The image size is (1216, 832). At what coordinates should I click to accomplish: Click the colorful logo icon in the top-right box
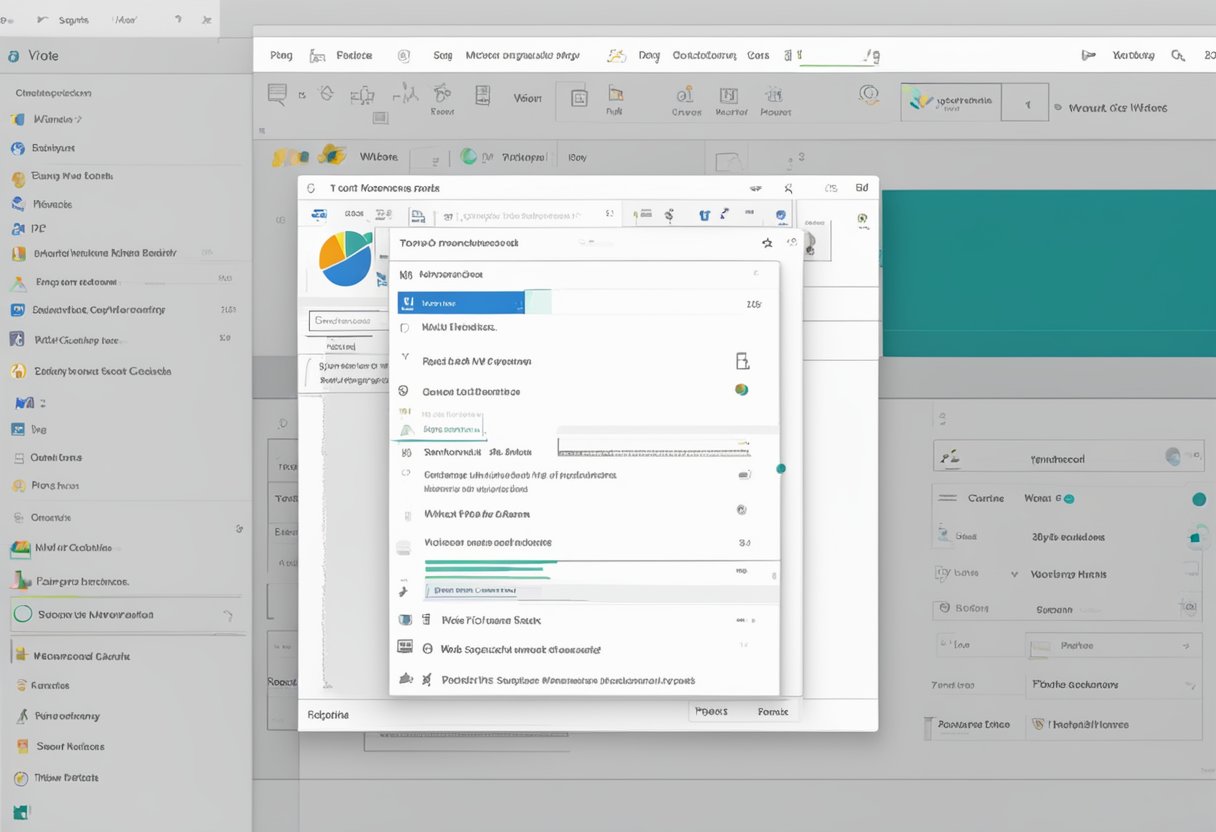(920, 101)
